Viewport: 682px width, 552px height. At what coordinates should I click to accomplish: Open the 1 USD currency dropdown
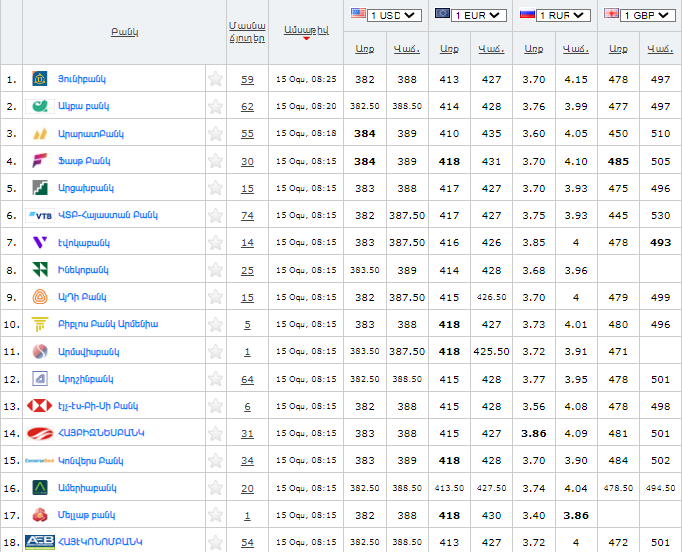[394, 16]
